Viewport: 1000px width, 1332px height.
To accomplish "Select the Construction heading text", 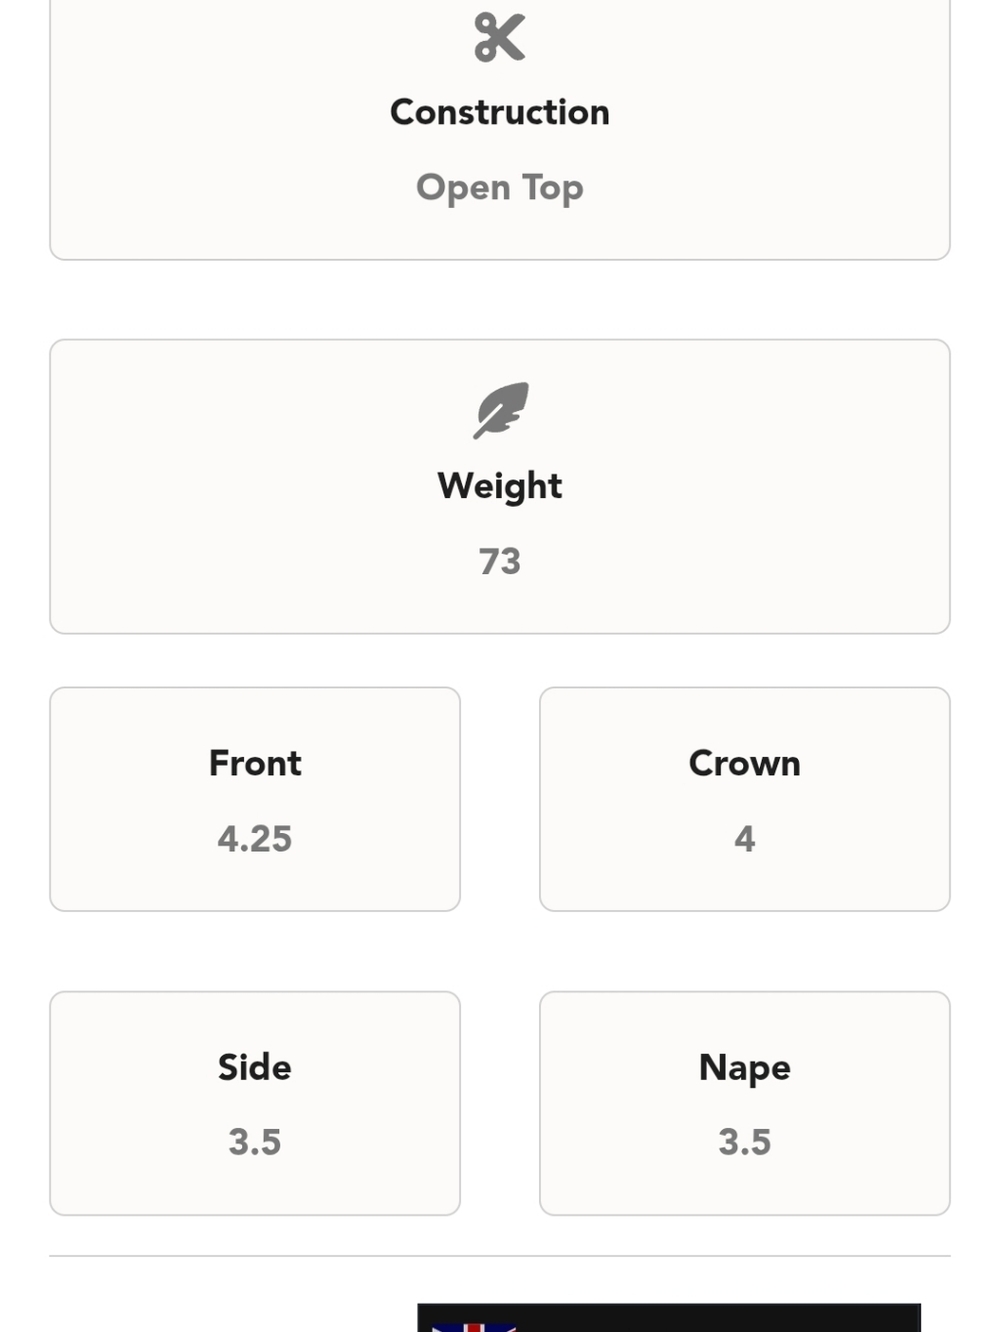I will (500, 112).
